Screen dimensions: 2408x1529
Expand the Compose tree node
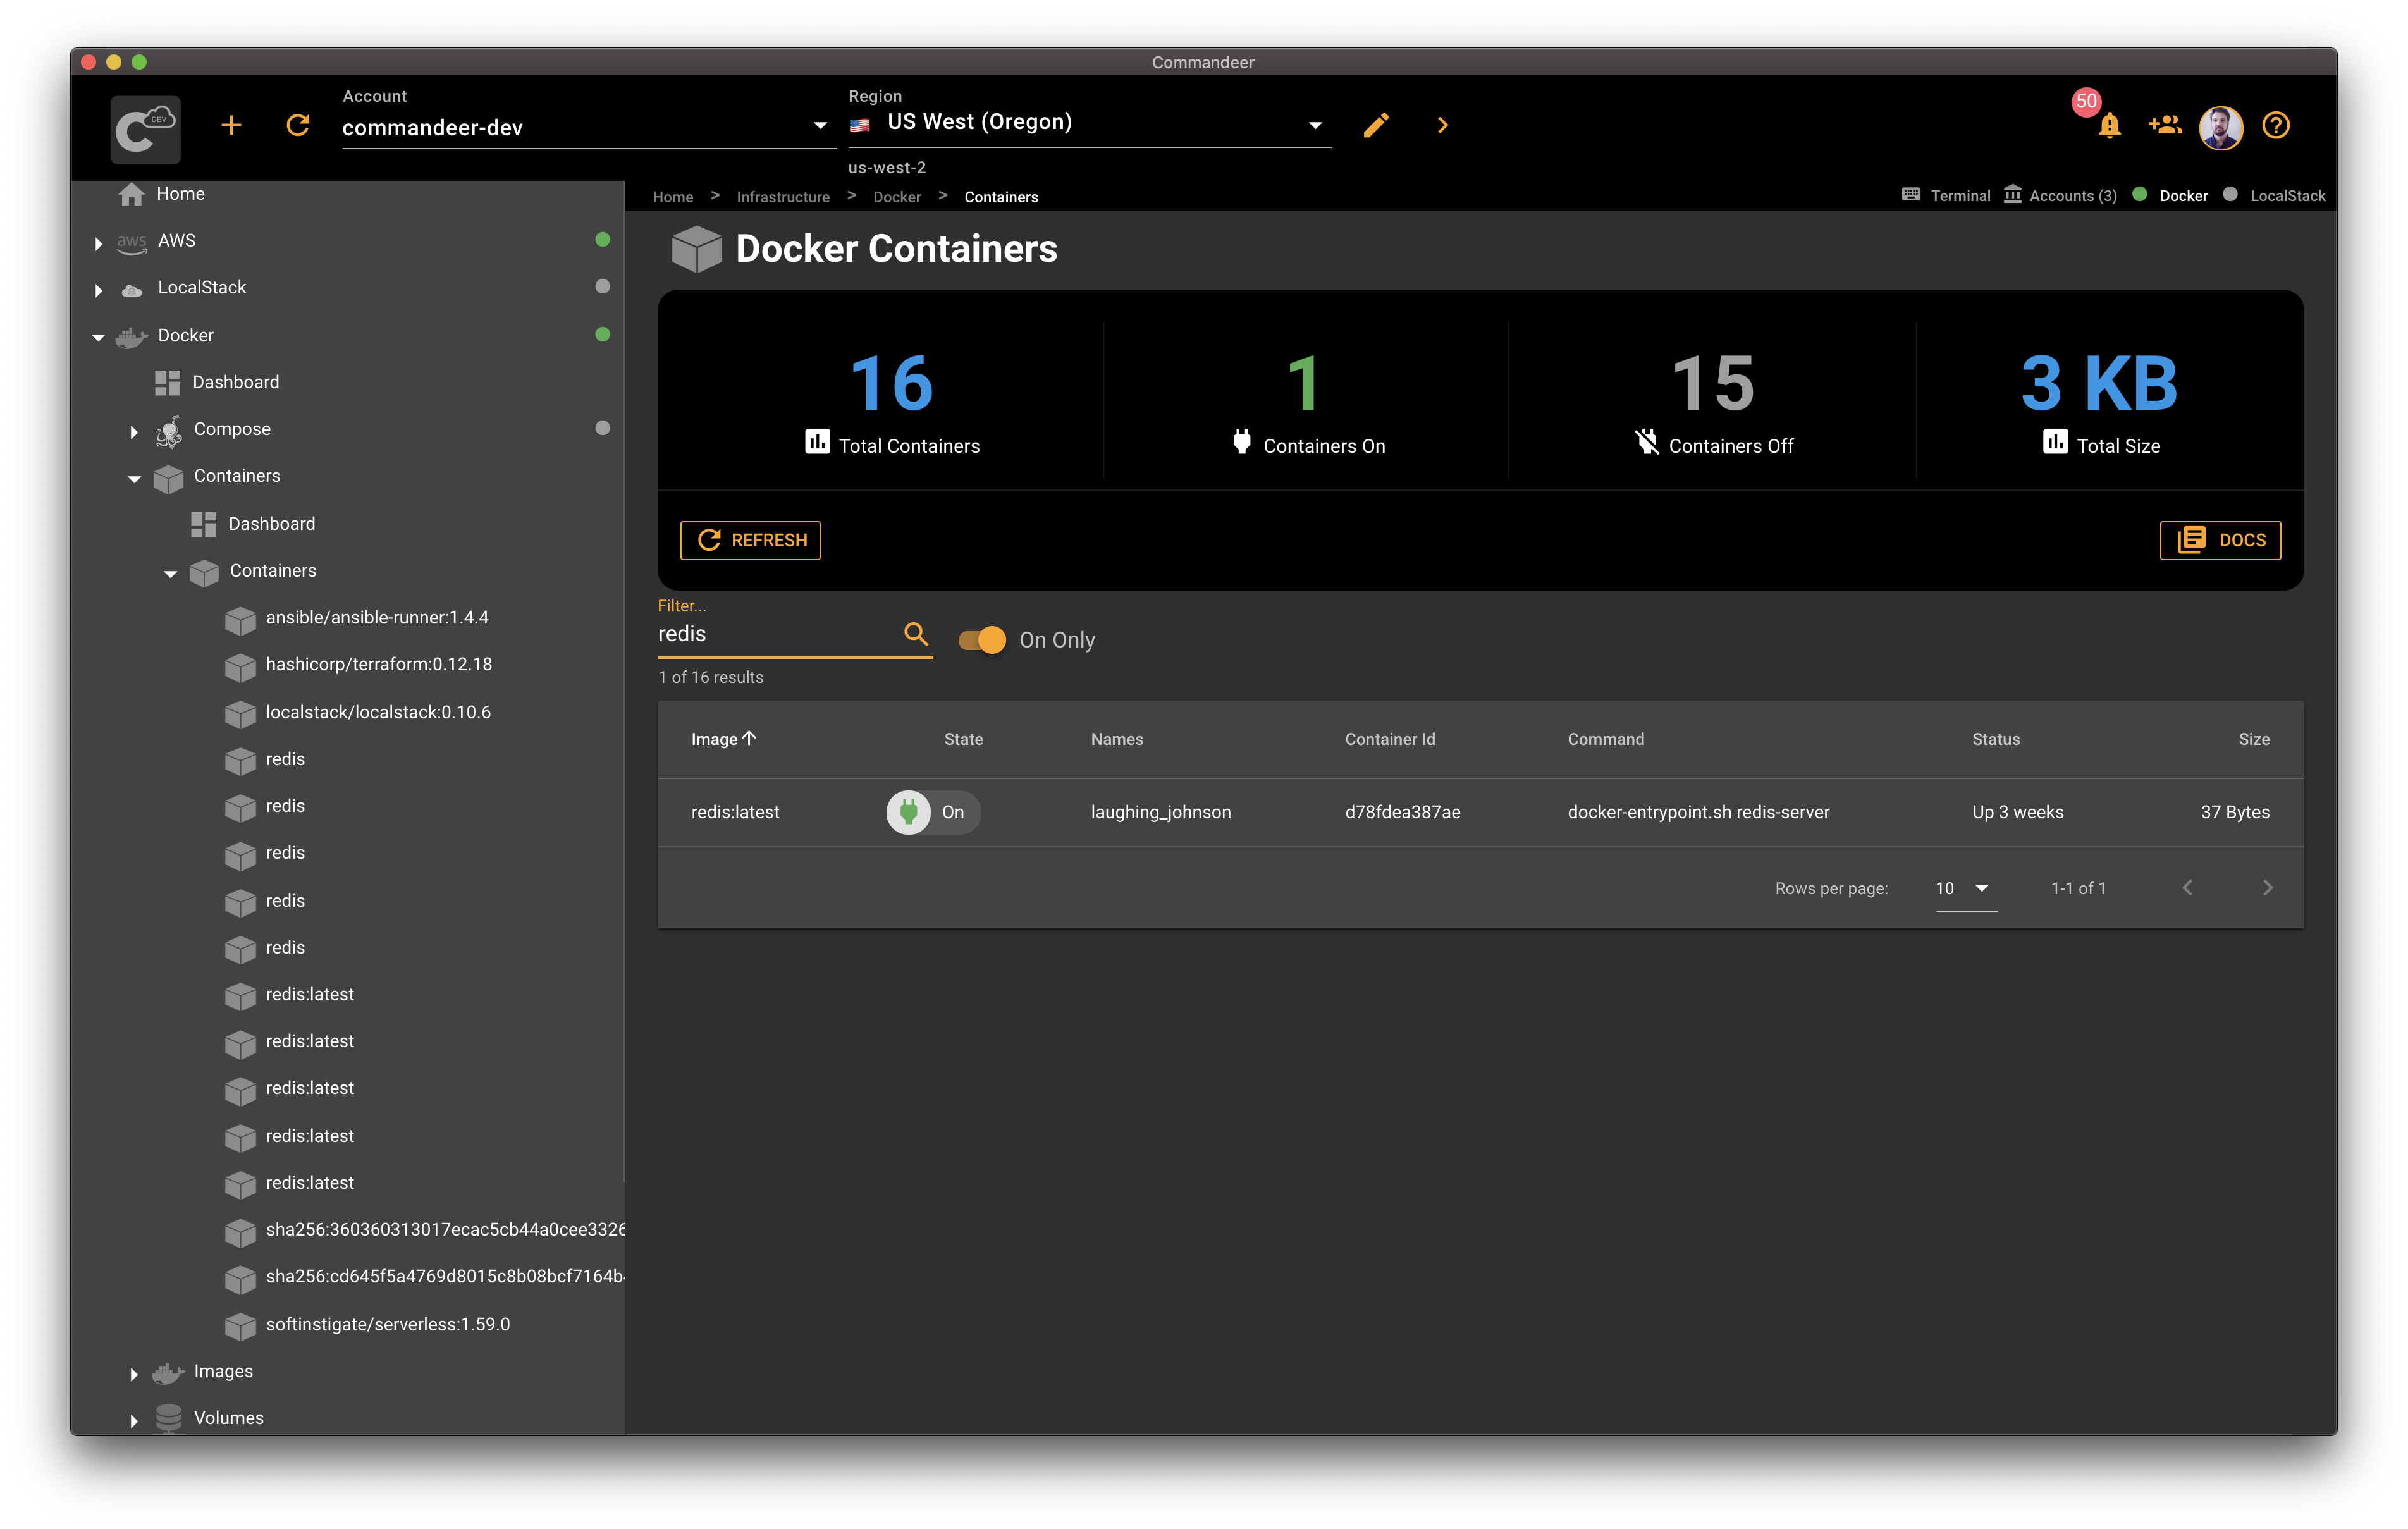coord(133,432)
